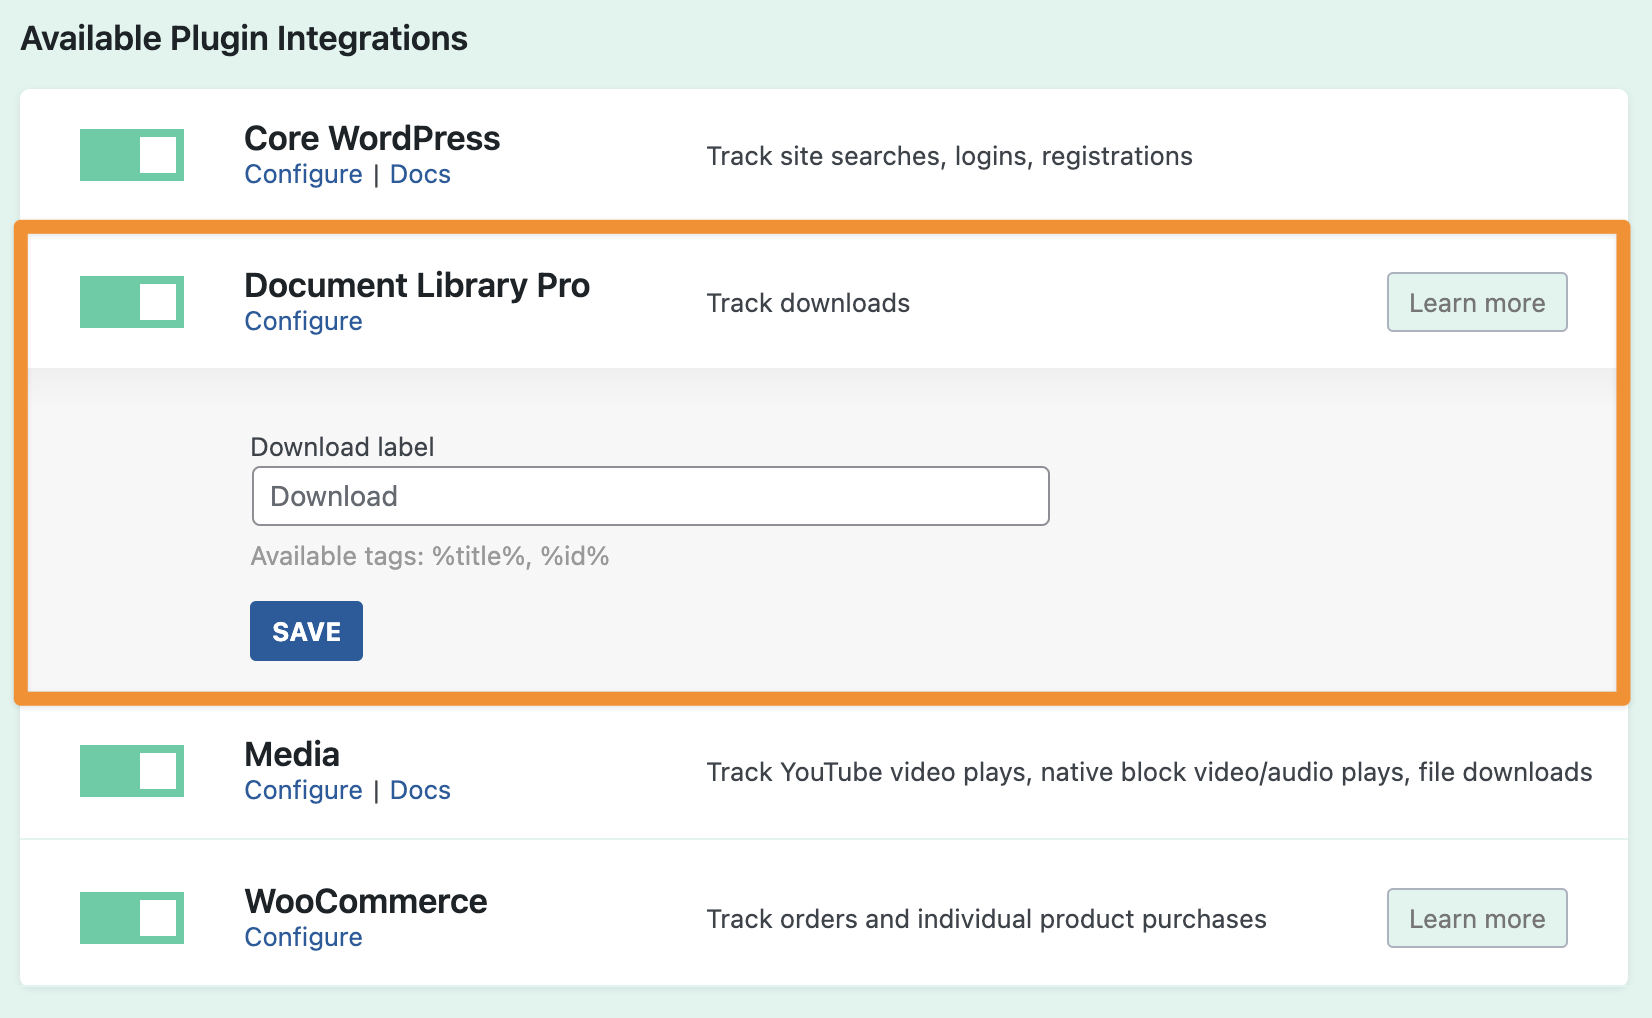This screenshot has width=1652, height=1018.
Task: Click the WooCommerce heading
Action: [x=366, y=901]
